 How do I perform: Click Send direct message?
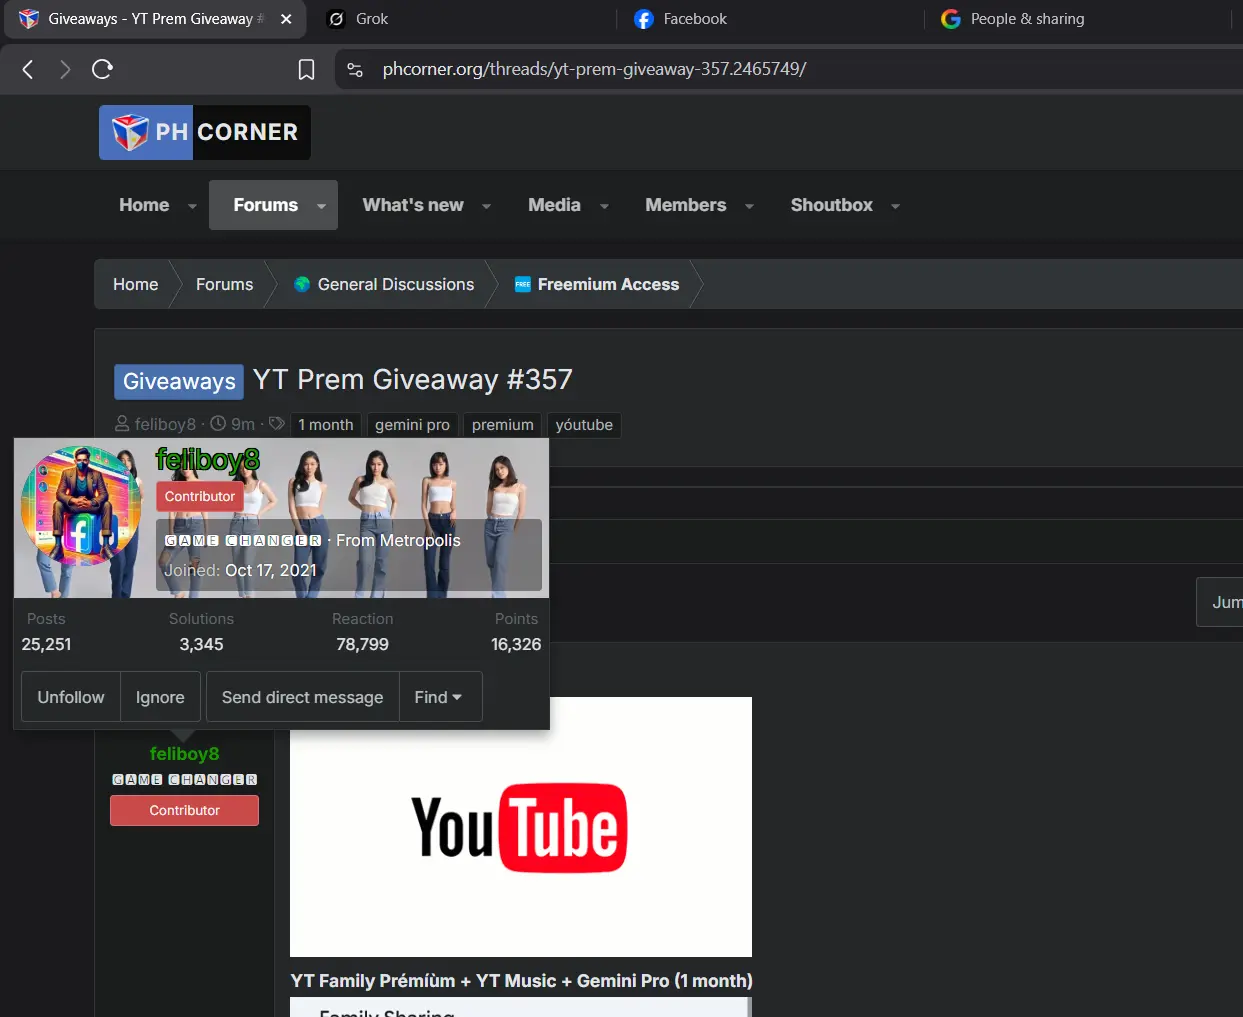click(x=302, y=697)
